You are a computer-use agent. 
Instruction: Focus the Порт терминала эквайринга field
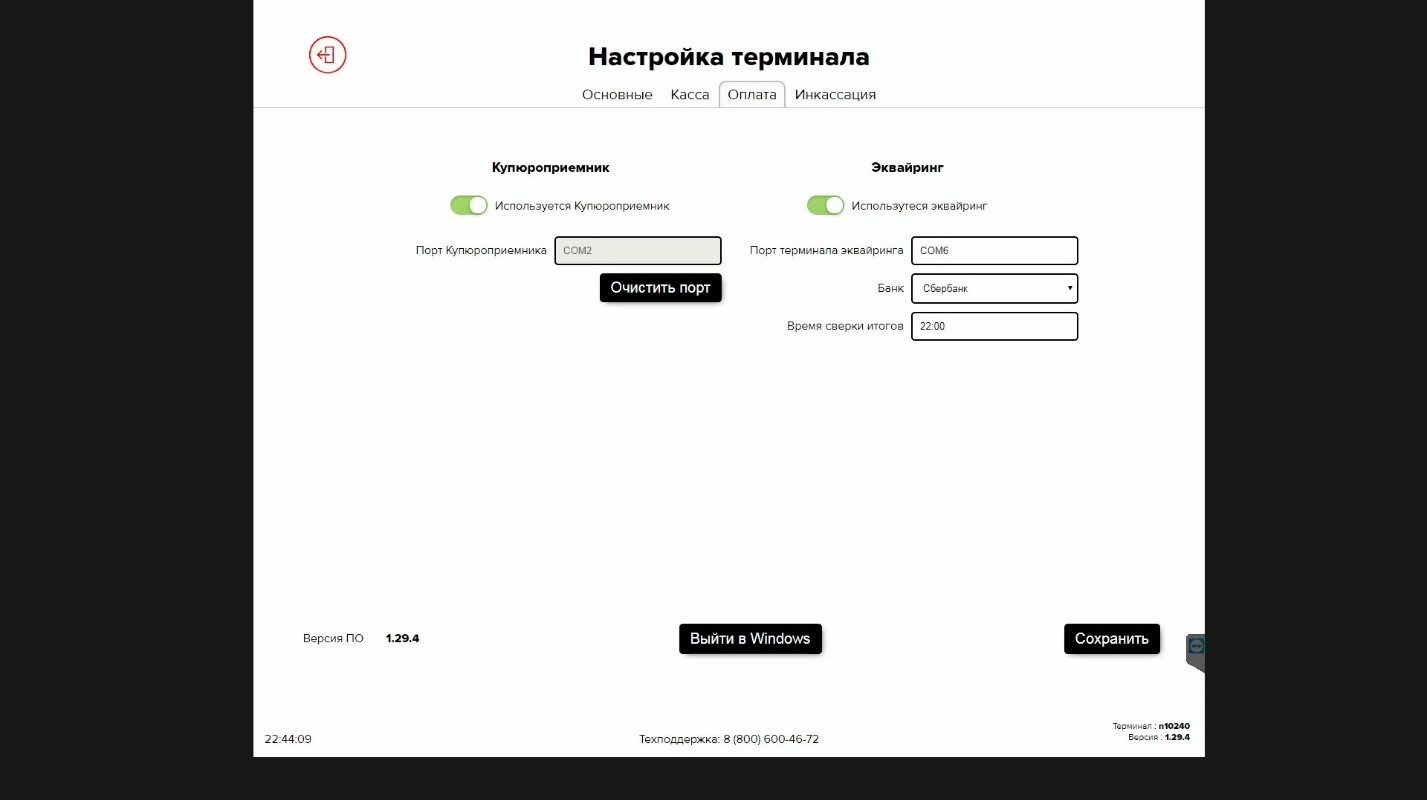point(994,250)
